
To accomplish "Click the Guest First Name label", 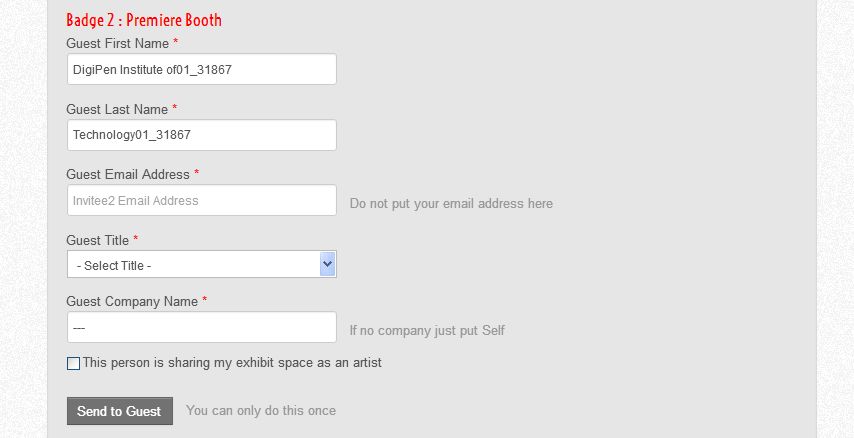I will coord(117,44).
